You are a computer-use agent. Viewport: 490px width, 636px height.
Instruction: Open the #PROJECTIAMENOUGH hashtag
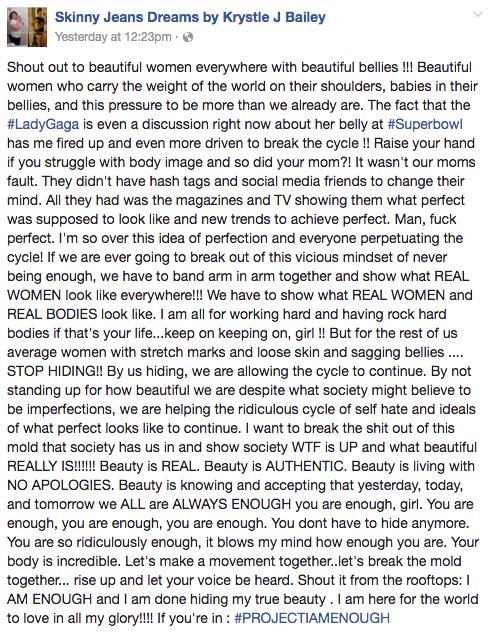312,618
